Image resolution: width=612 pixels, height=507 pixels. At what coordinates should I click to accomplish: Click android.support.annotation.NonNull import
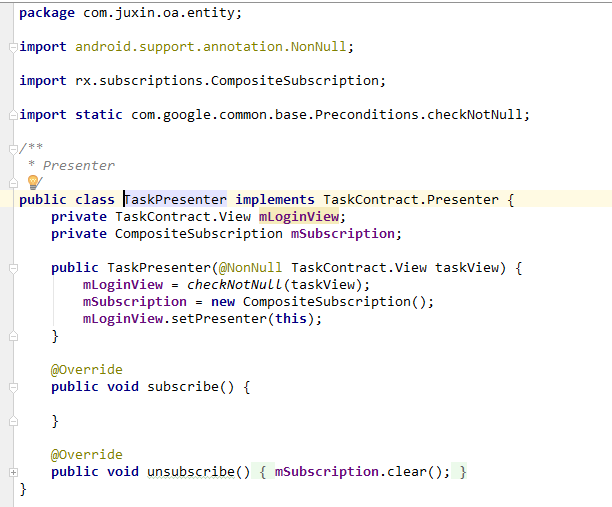[x=211, y=47]
